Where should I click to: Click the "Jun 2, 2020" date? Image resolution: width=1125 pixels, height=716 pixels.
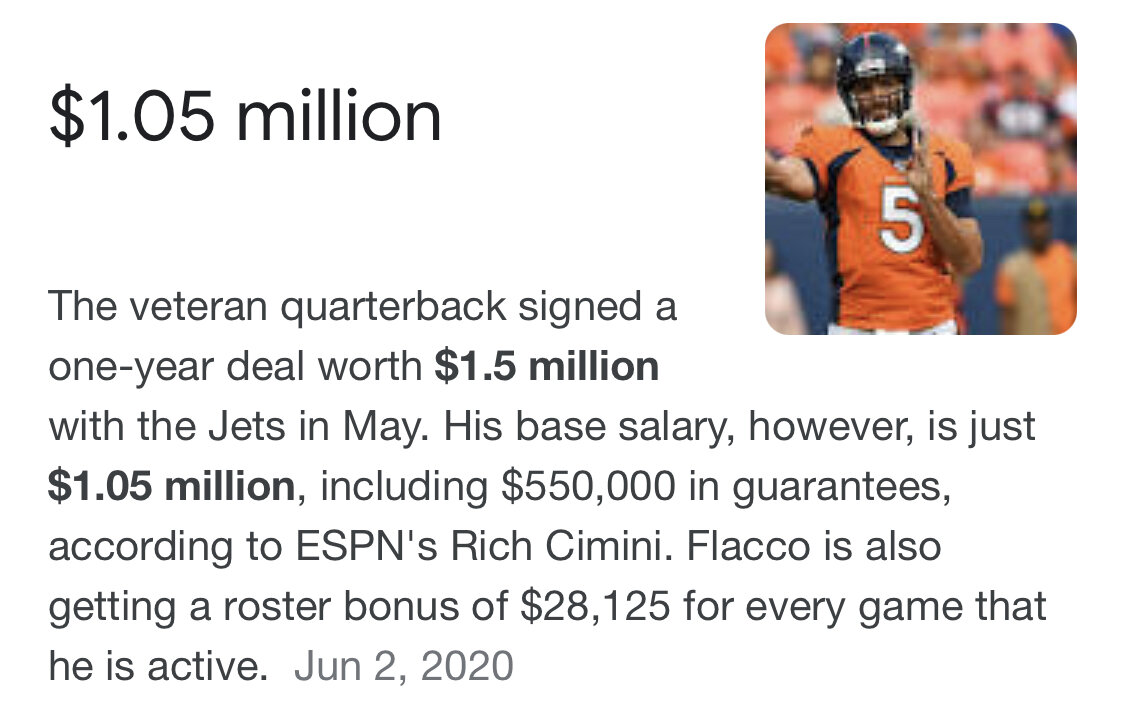point(403,665)
